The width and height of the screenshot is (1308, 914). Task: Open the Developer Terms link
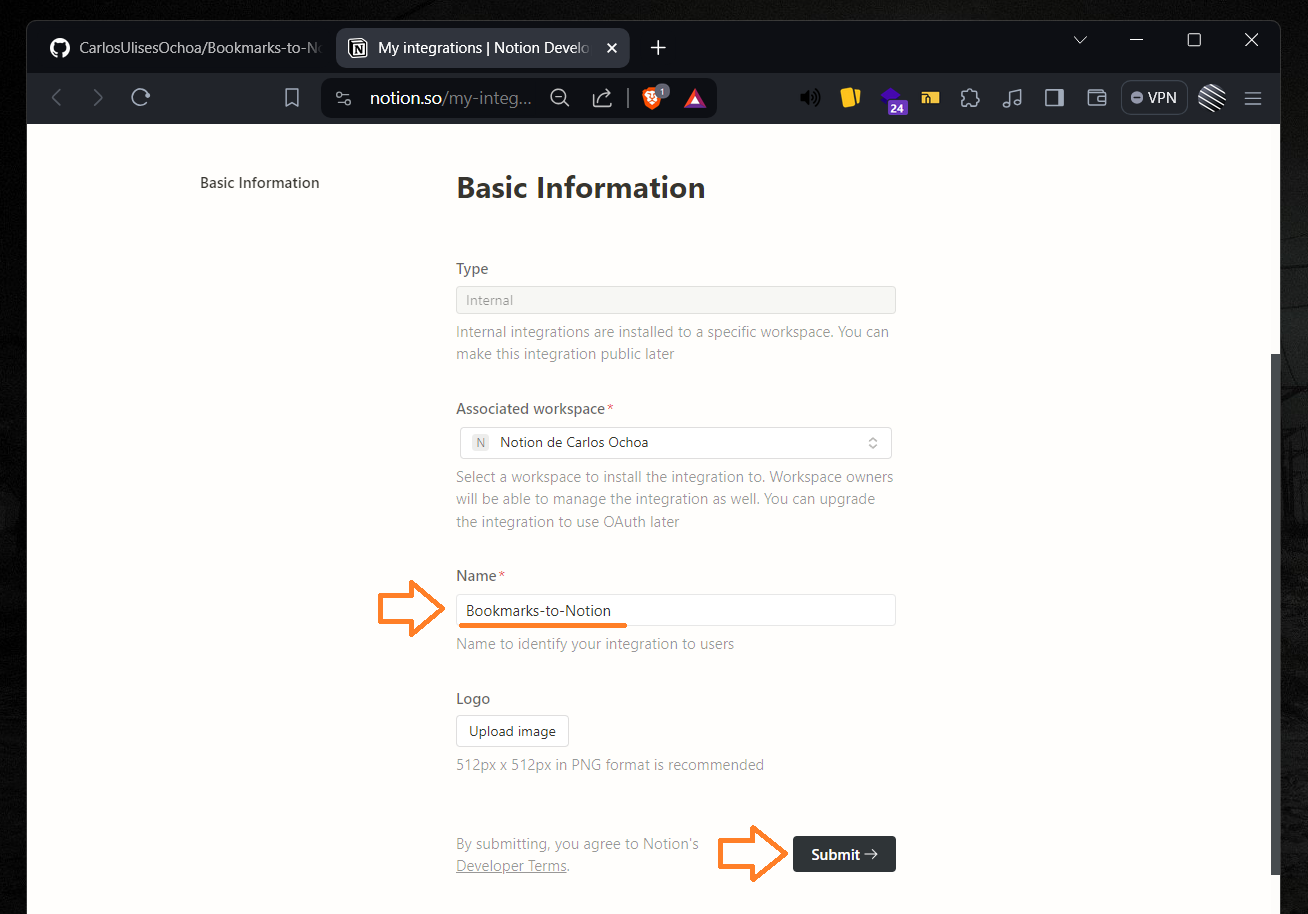tap(511, 866)
